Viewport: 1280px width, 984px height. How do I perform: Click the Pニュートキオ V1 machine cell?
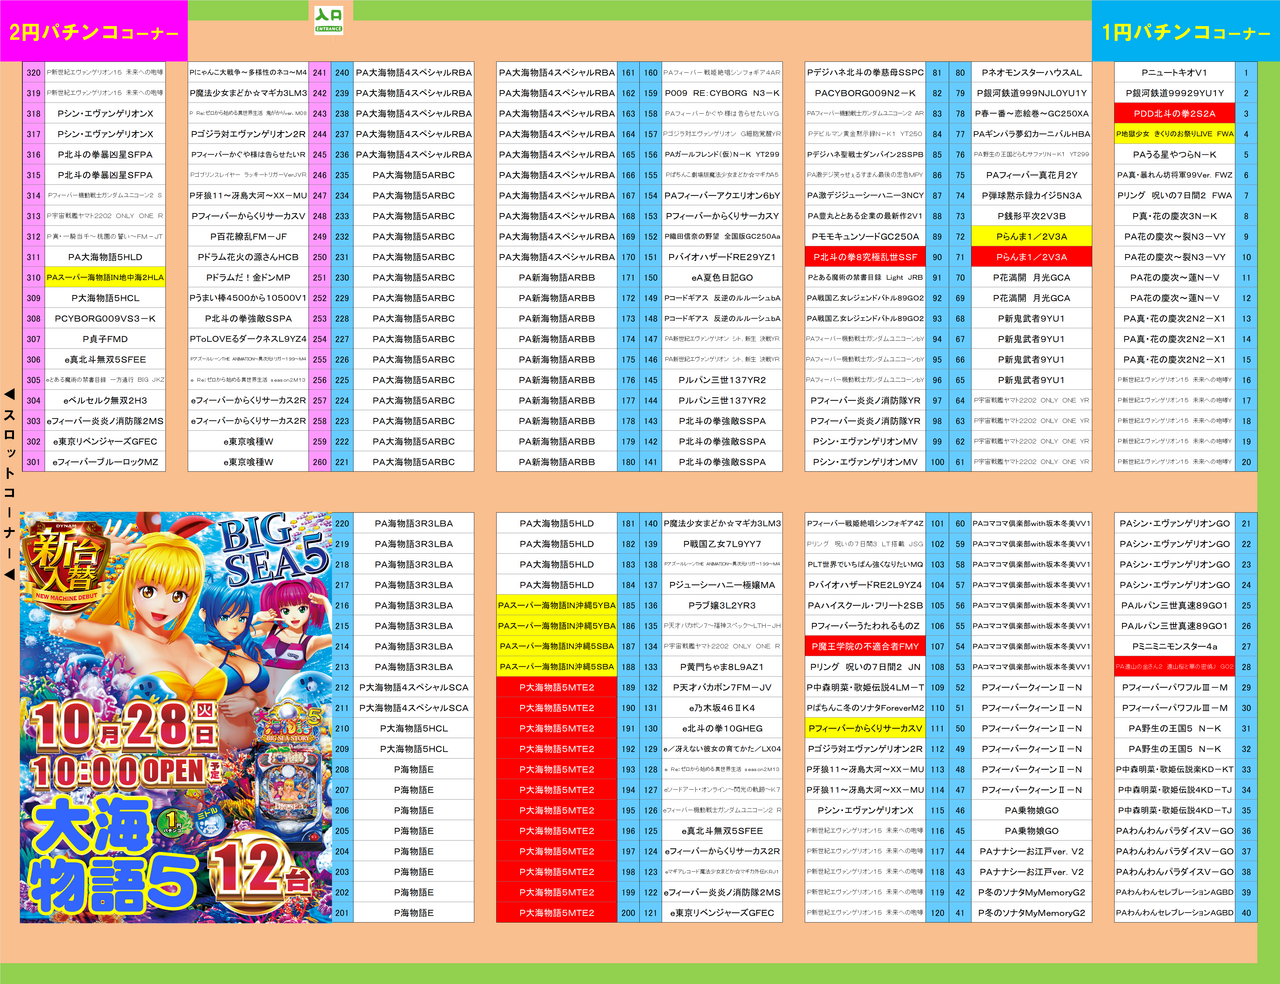pyautogui.click(x=1174, y=73)
